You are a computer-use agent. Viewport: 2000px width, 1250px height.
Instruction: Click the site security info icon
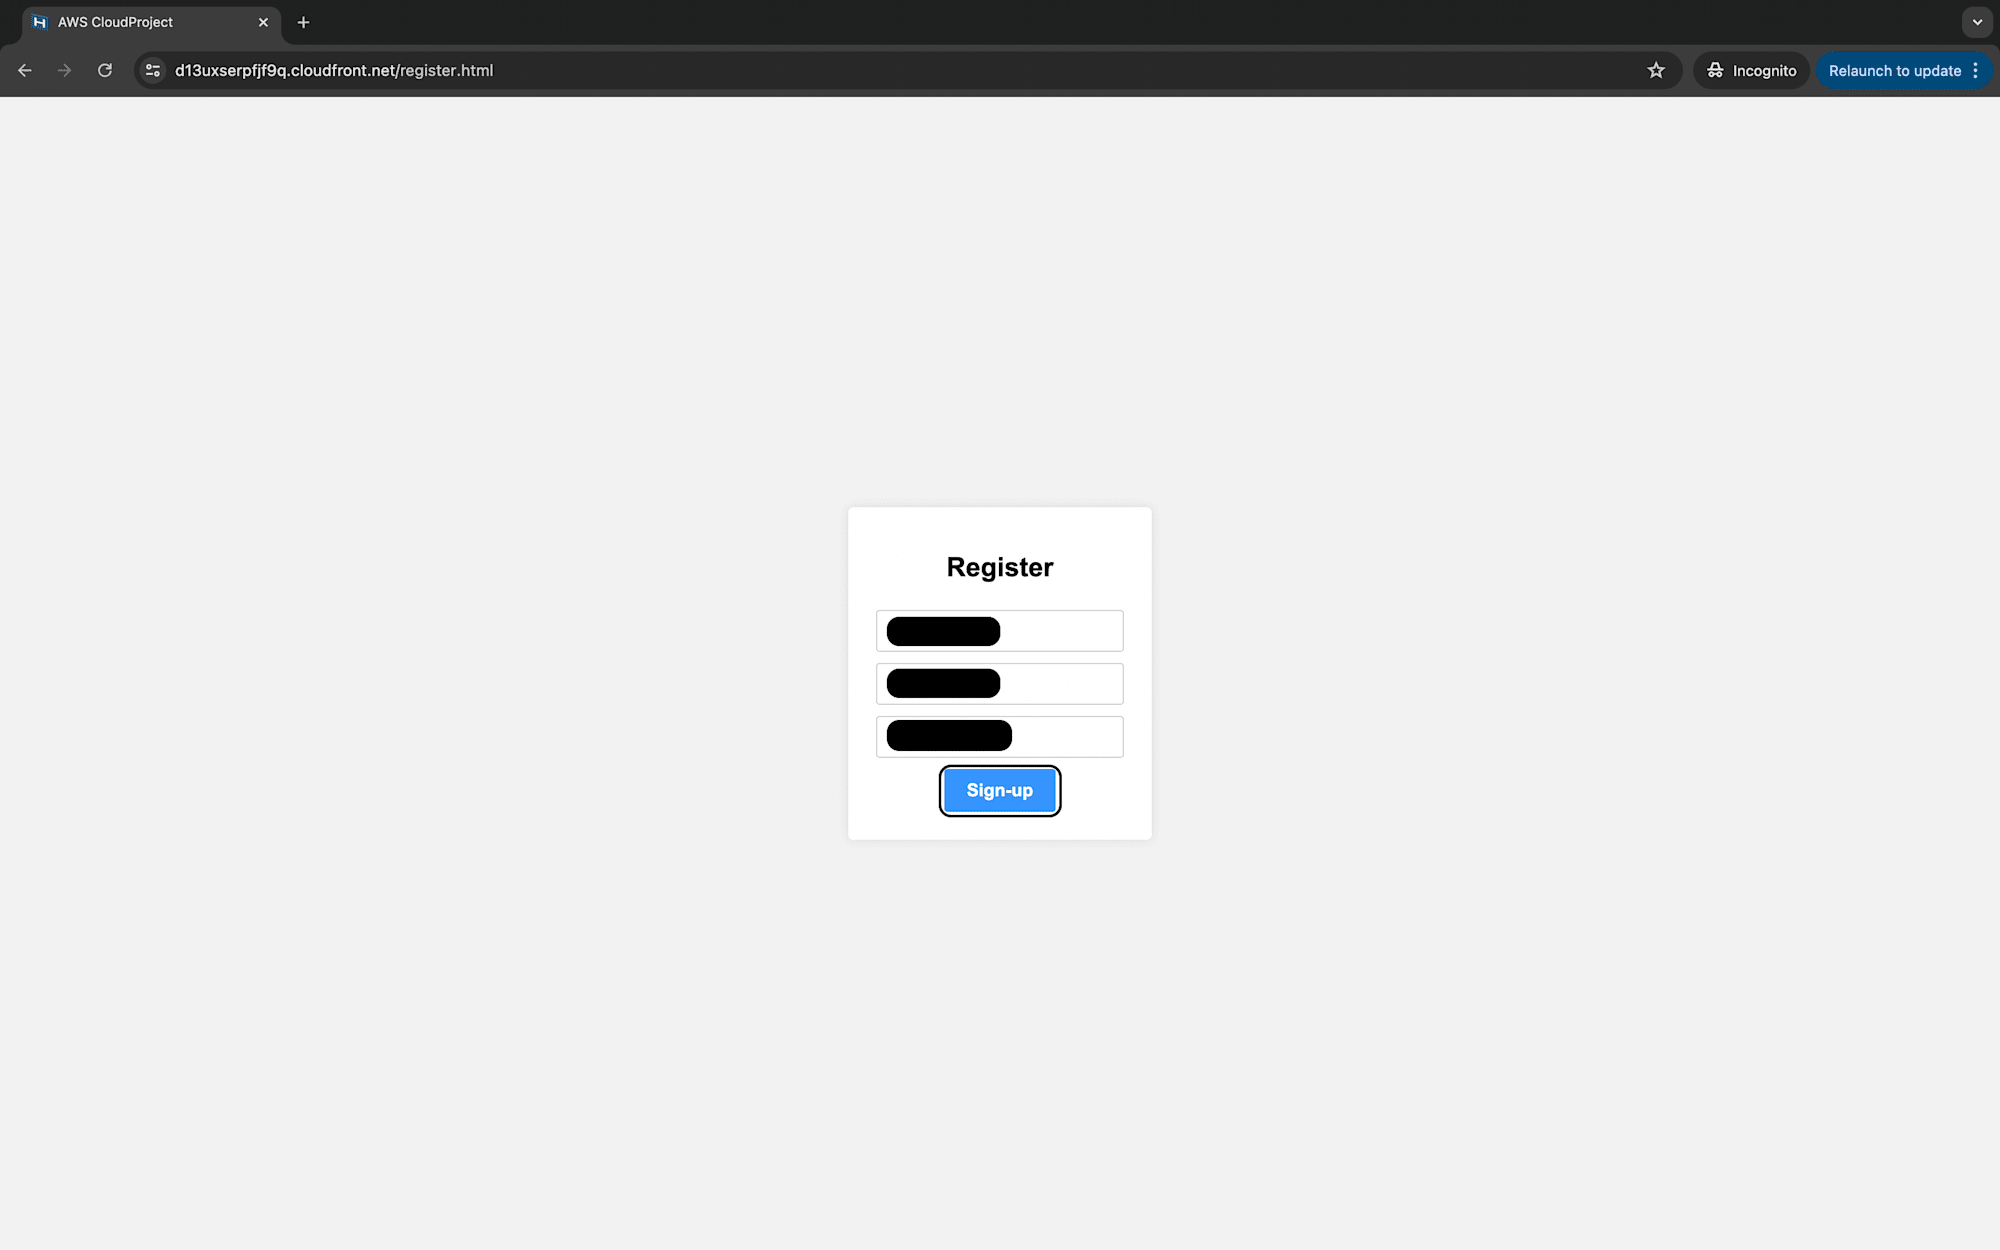click(x=153, y=69)
